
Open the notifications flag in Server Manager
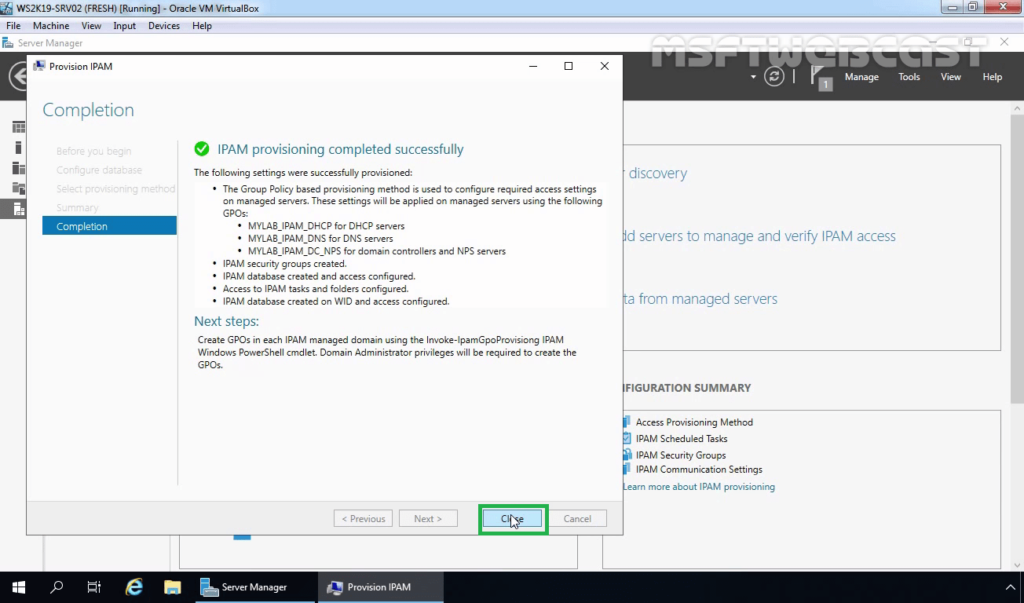pyautogui.click(x=820, y=77)
